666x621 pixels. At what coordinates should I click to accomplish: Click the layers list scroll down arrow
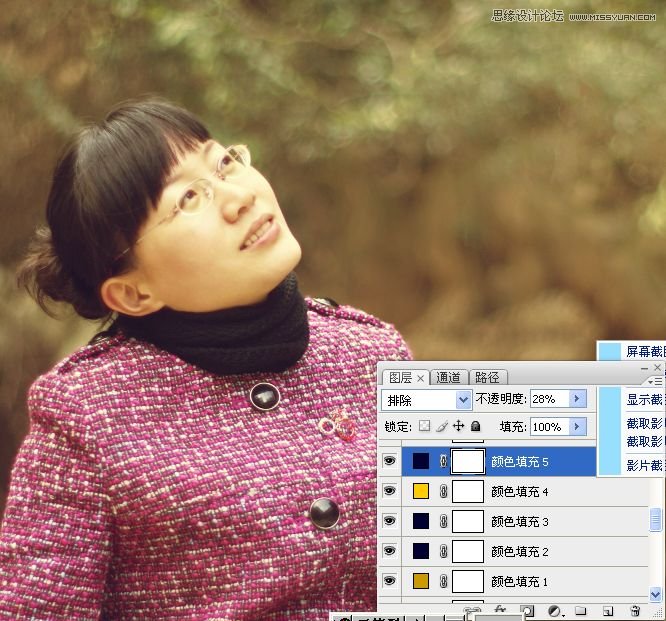(655, 594)
